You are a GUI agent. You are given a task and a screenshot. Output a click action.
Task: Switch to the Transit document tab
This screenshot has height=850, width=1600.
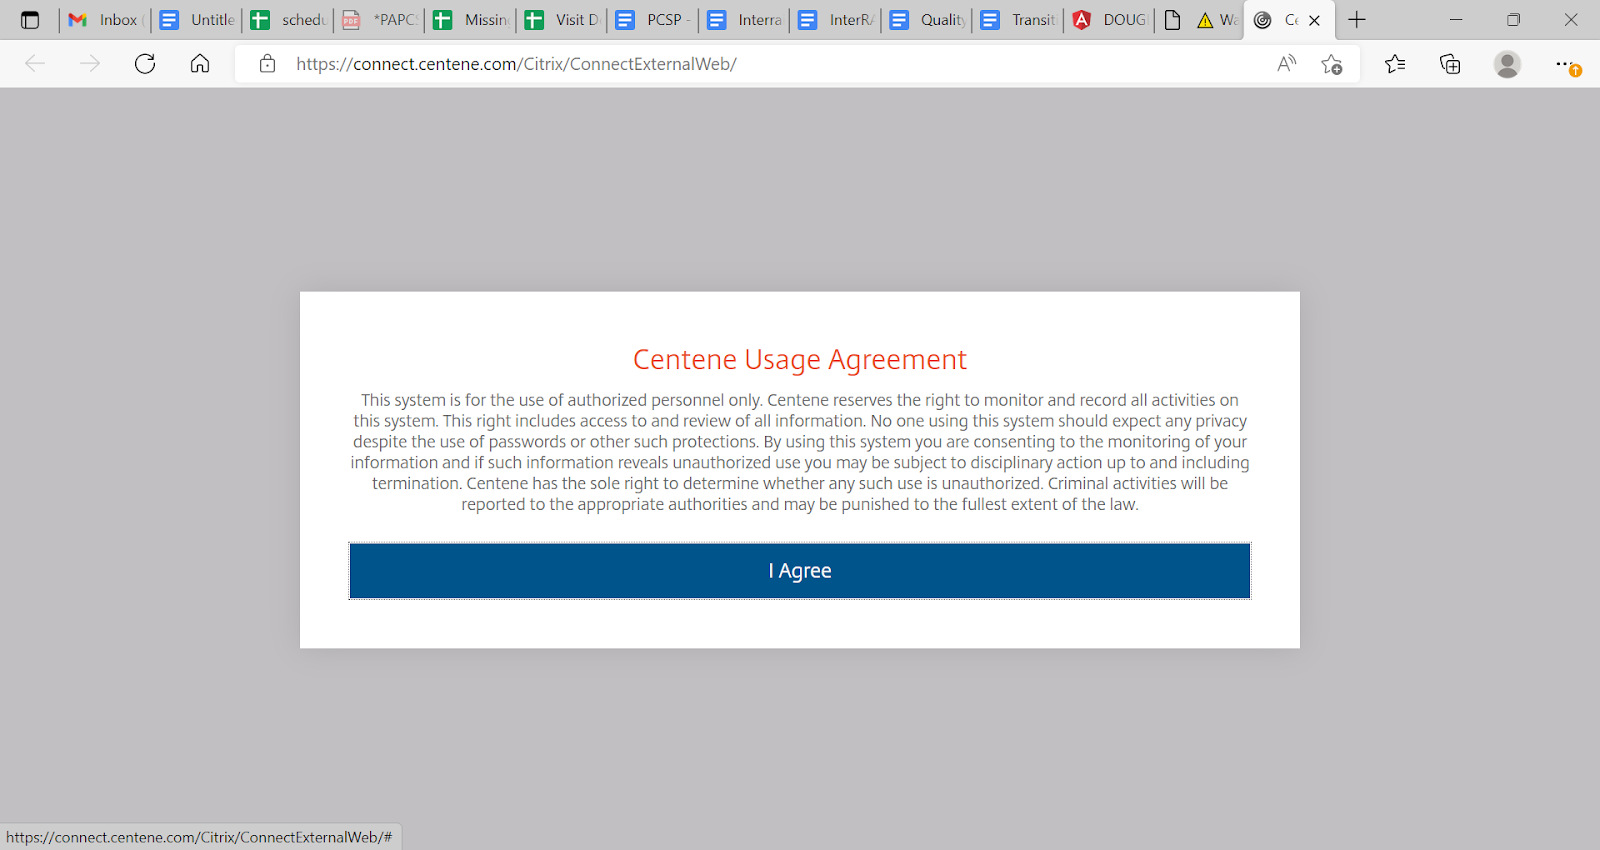click(x=1018, y=20)
